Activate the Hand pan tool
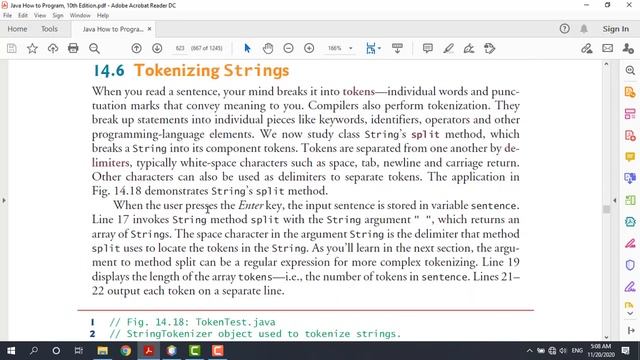640x360 pixels. (x=268, y=48)
